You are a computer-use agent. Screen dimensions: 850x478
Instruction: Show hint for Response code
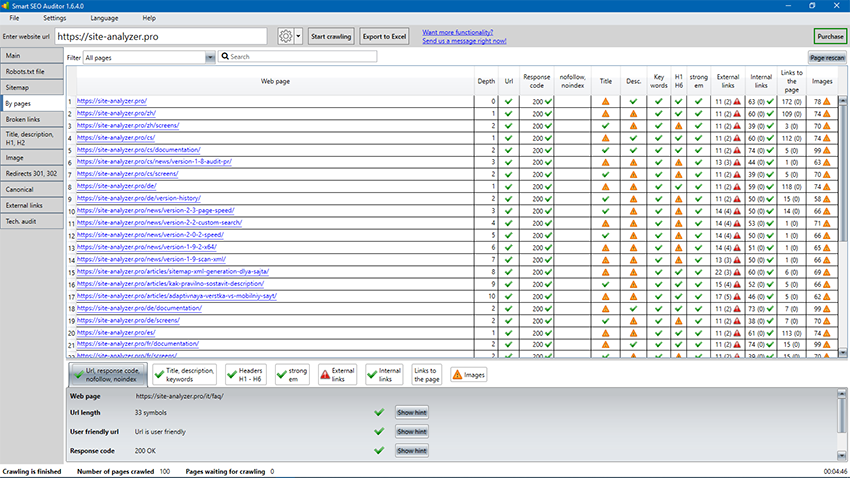pos(411,450)
